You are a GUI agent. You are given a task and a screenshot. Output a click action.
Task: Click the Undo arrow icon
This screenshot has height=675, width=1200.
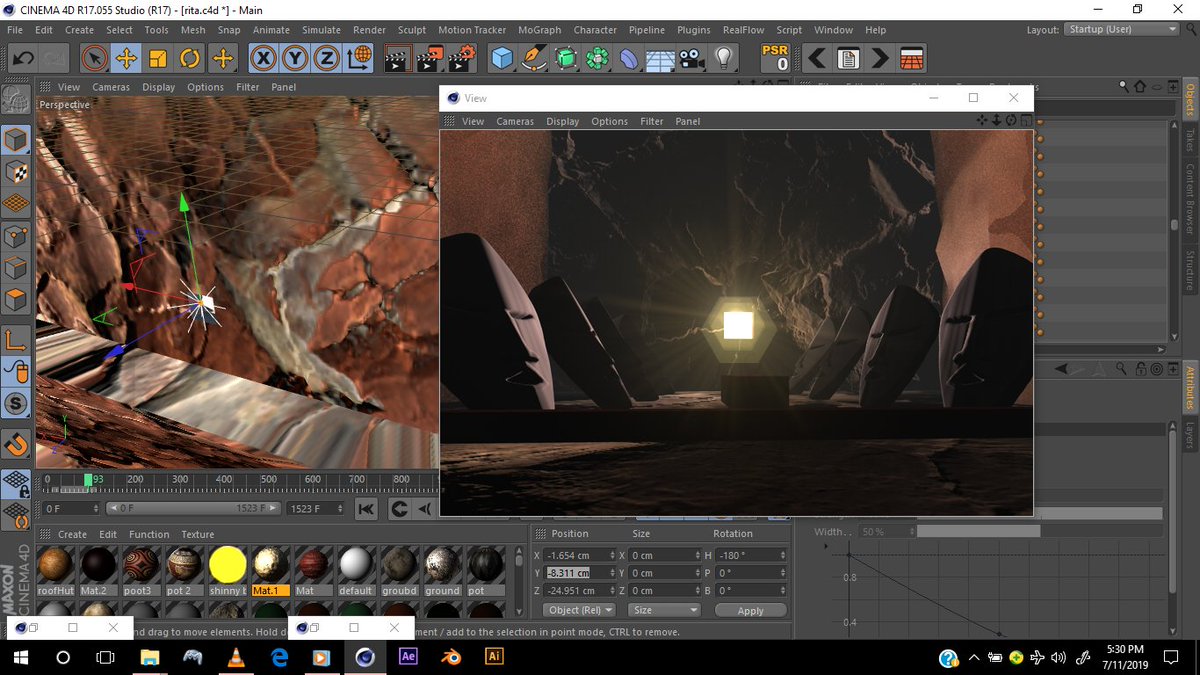tap(22, 58)
